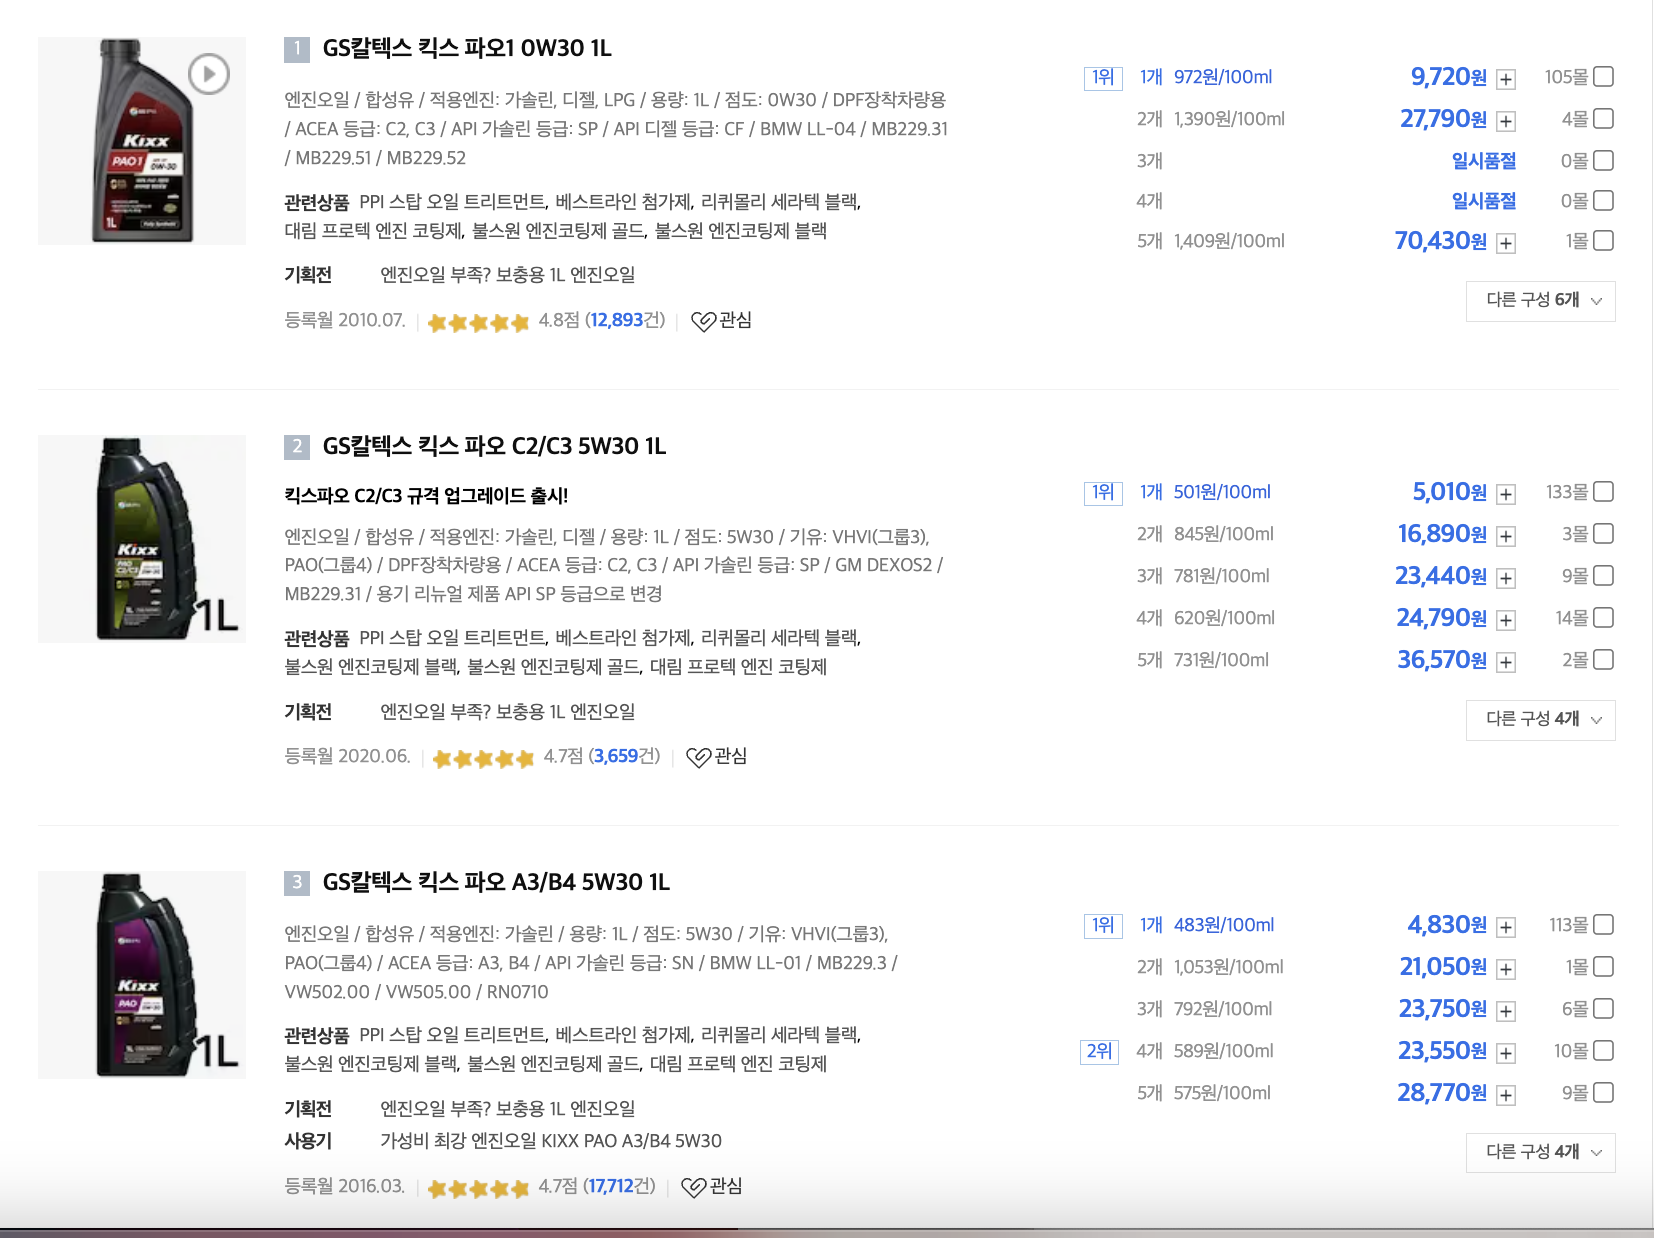The height and width of the screenshot is (1238, 1654).
Task: Check the 6몰 checkbox for 23,750원
Action: 1603,1008
